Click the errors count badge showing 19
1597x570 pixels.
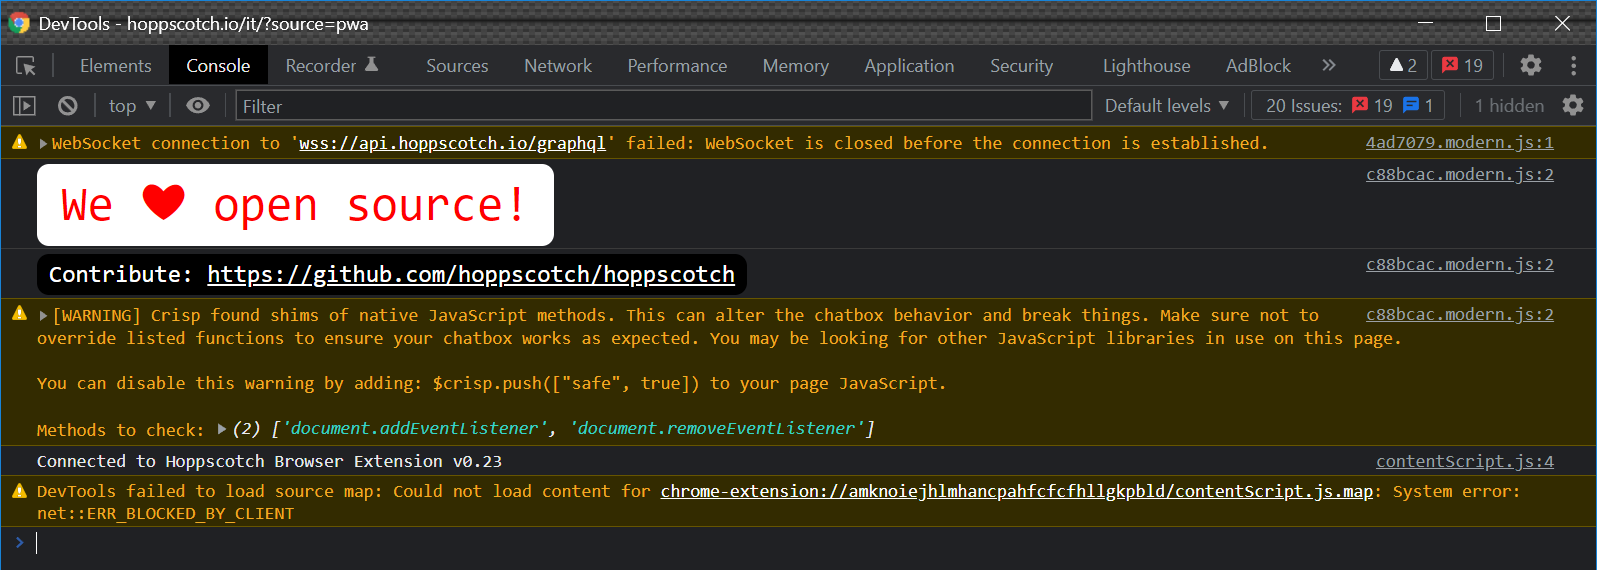tap(1462, 65)
